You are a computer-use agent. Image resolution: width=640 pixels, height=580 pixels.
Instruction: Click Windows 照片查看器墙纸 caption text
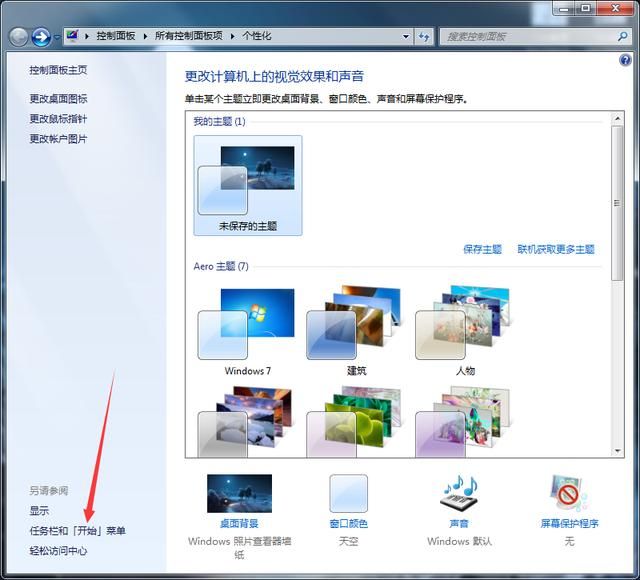click(240, 547)
